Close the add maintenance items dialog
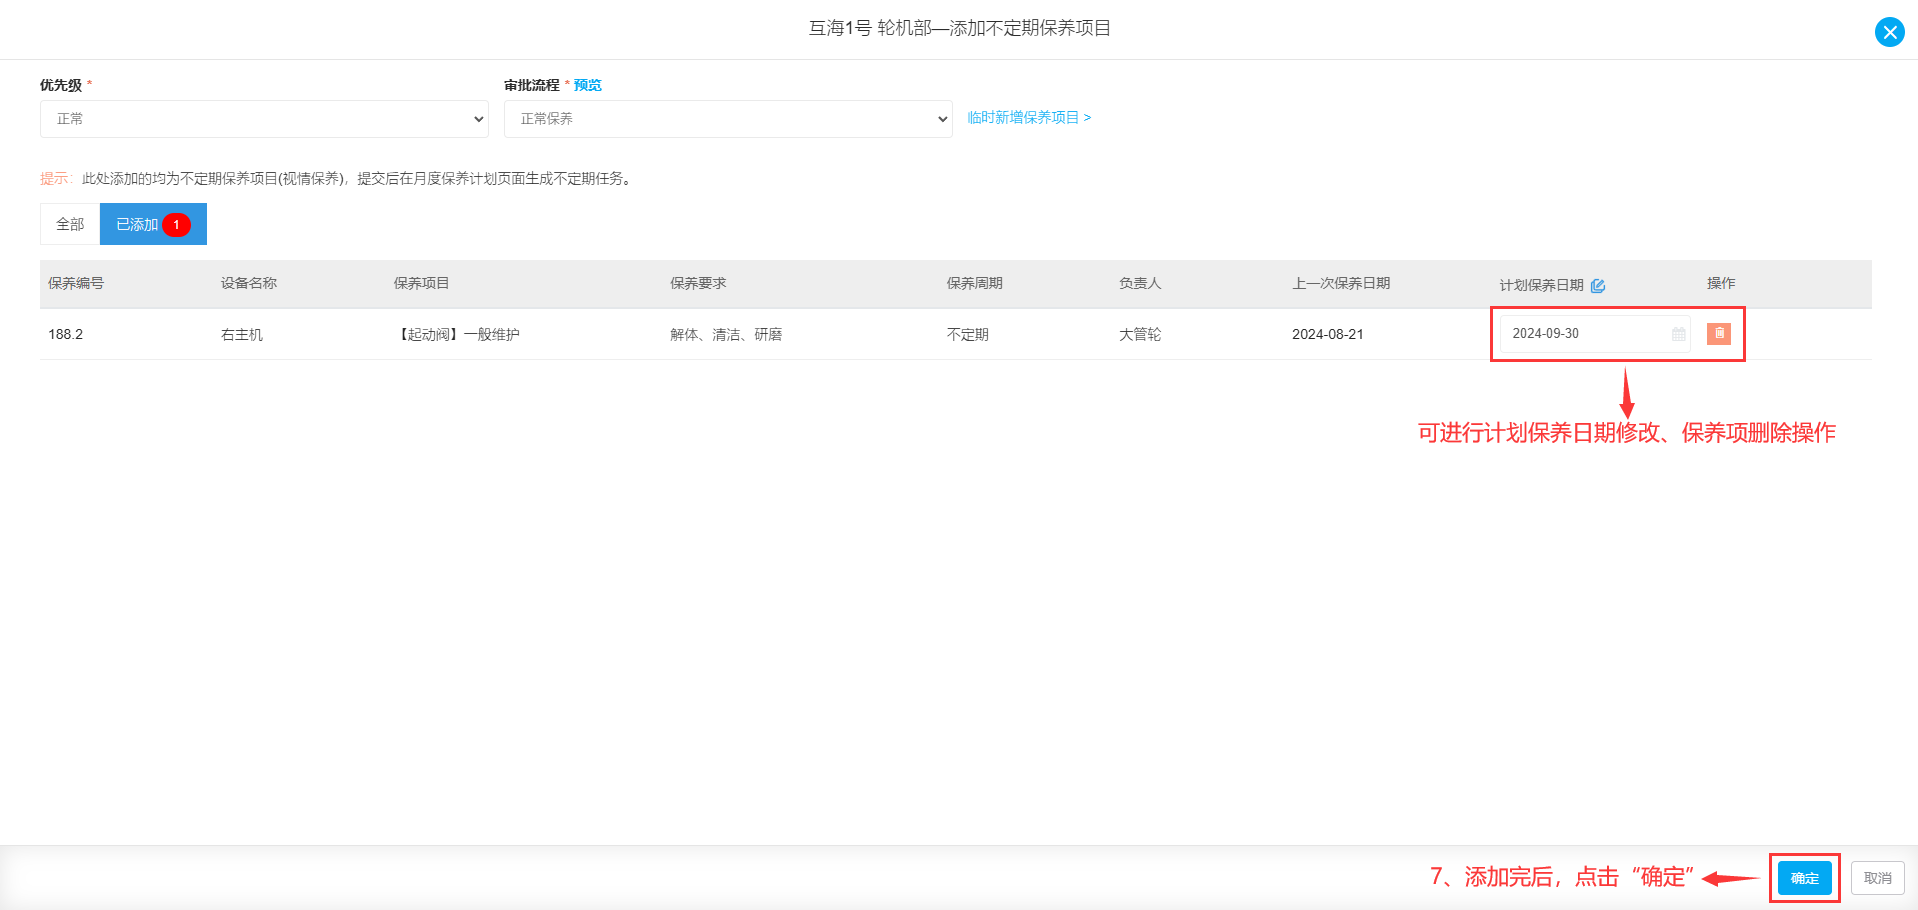The width and height of the screenshot is (1918, 910). pos(1889,32)
